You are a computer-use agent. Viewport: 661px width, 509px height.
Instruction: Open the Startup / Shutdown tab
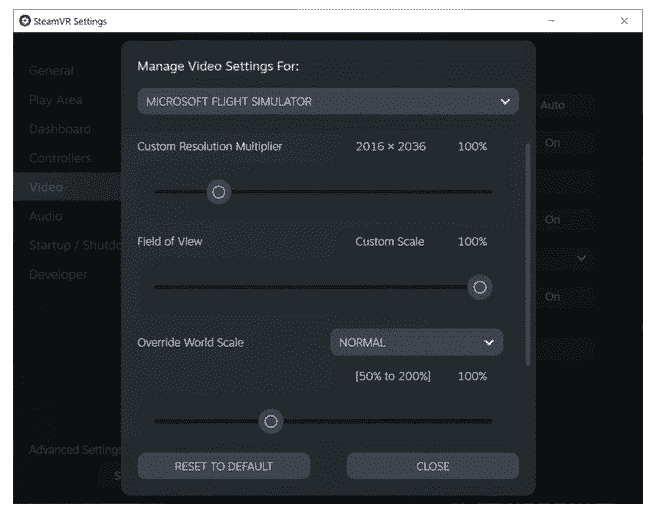pos(75,245)
